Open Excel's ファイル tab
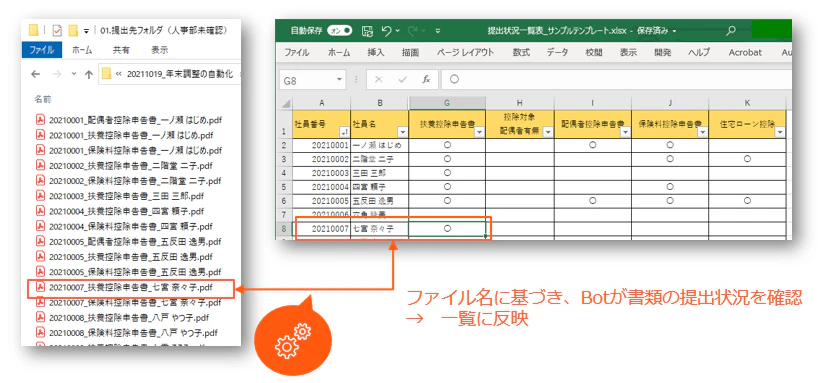The width and height of the screenshot is (818, 383). pos(296,52)
